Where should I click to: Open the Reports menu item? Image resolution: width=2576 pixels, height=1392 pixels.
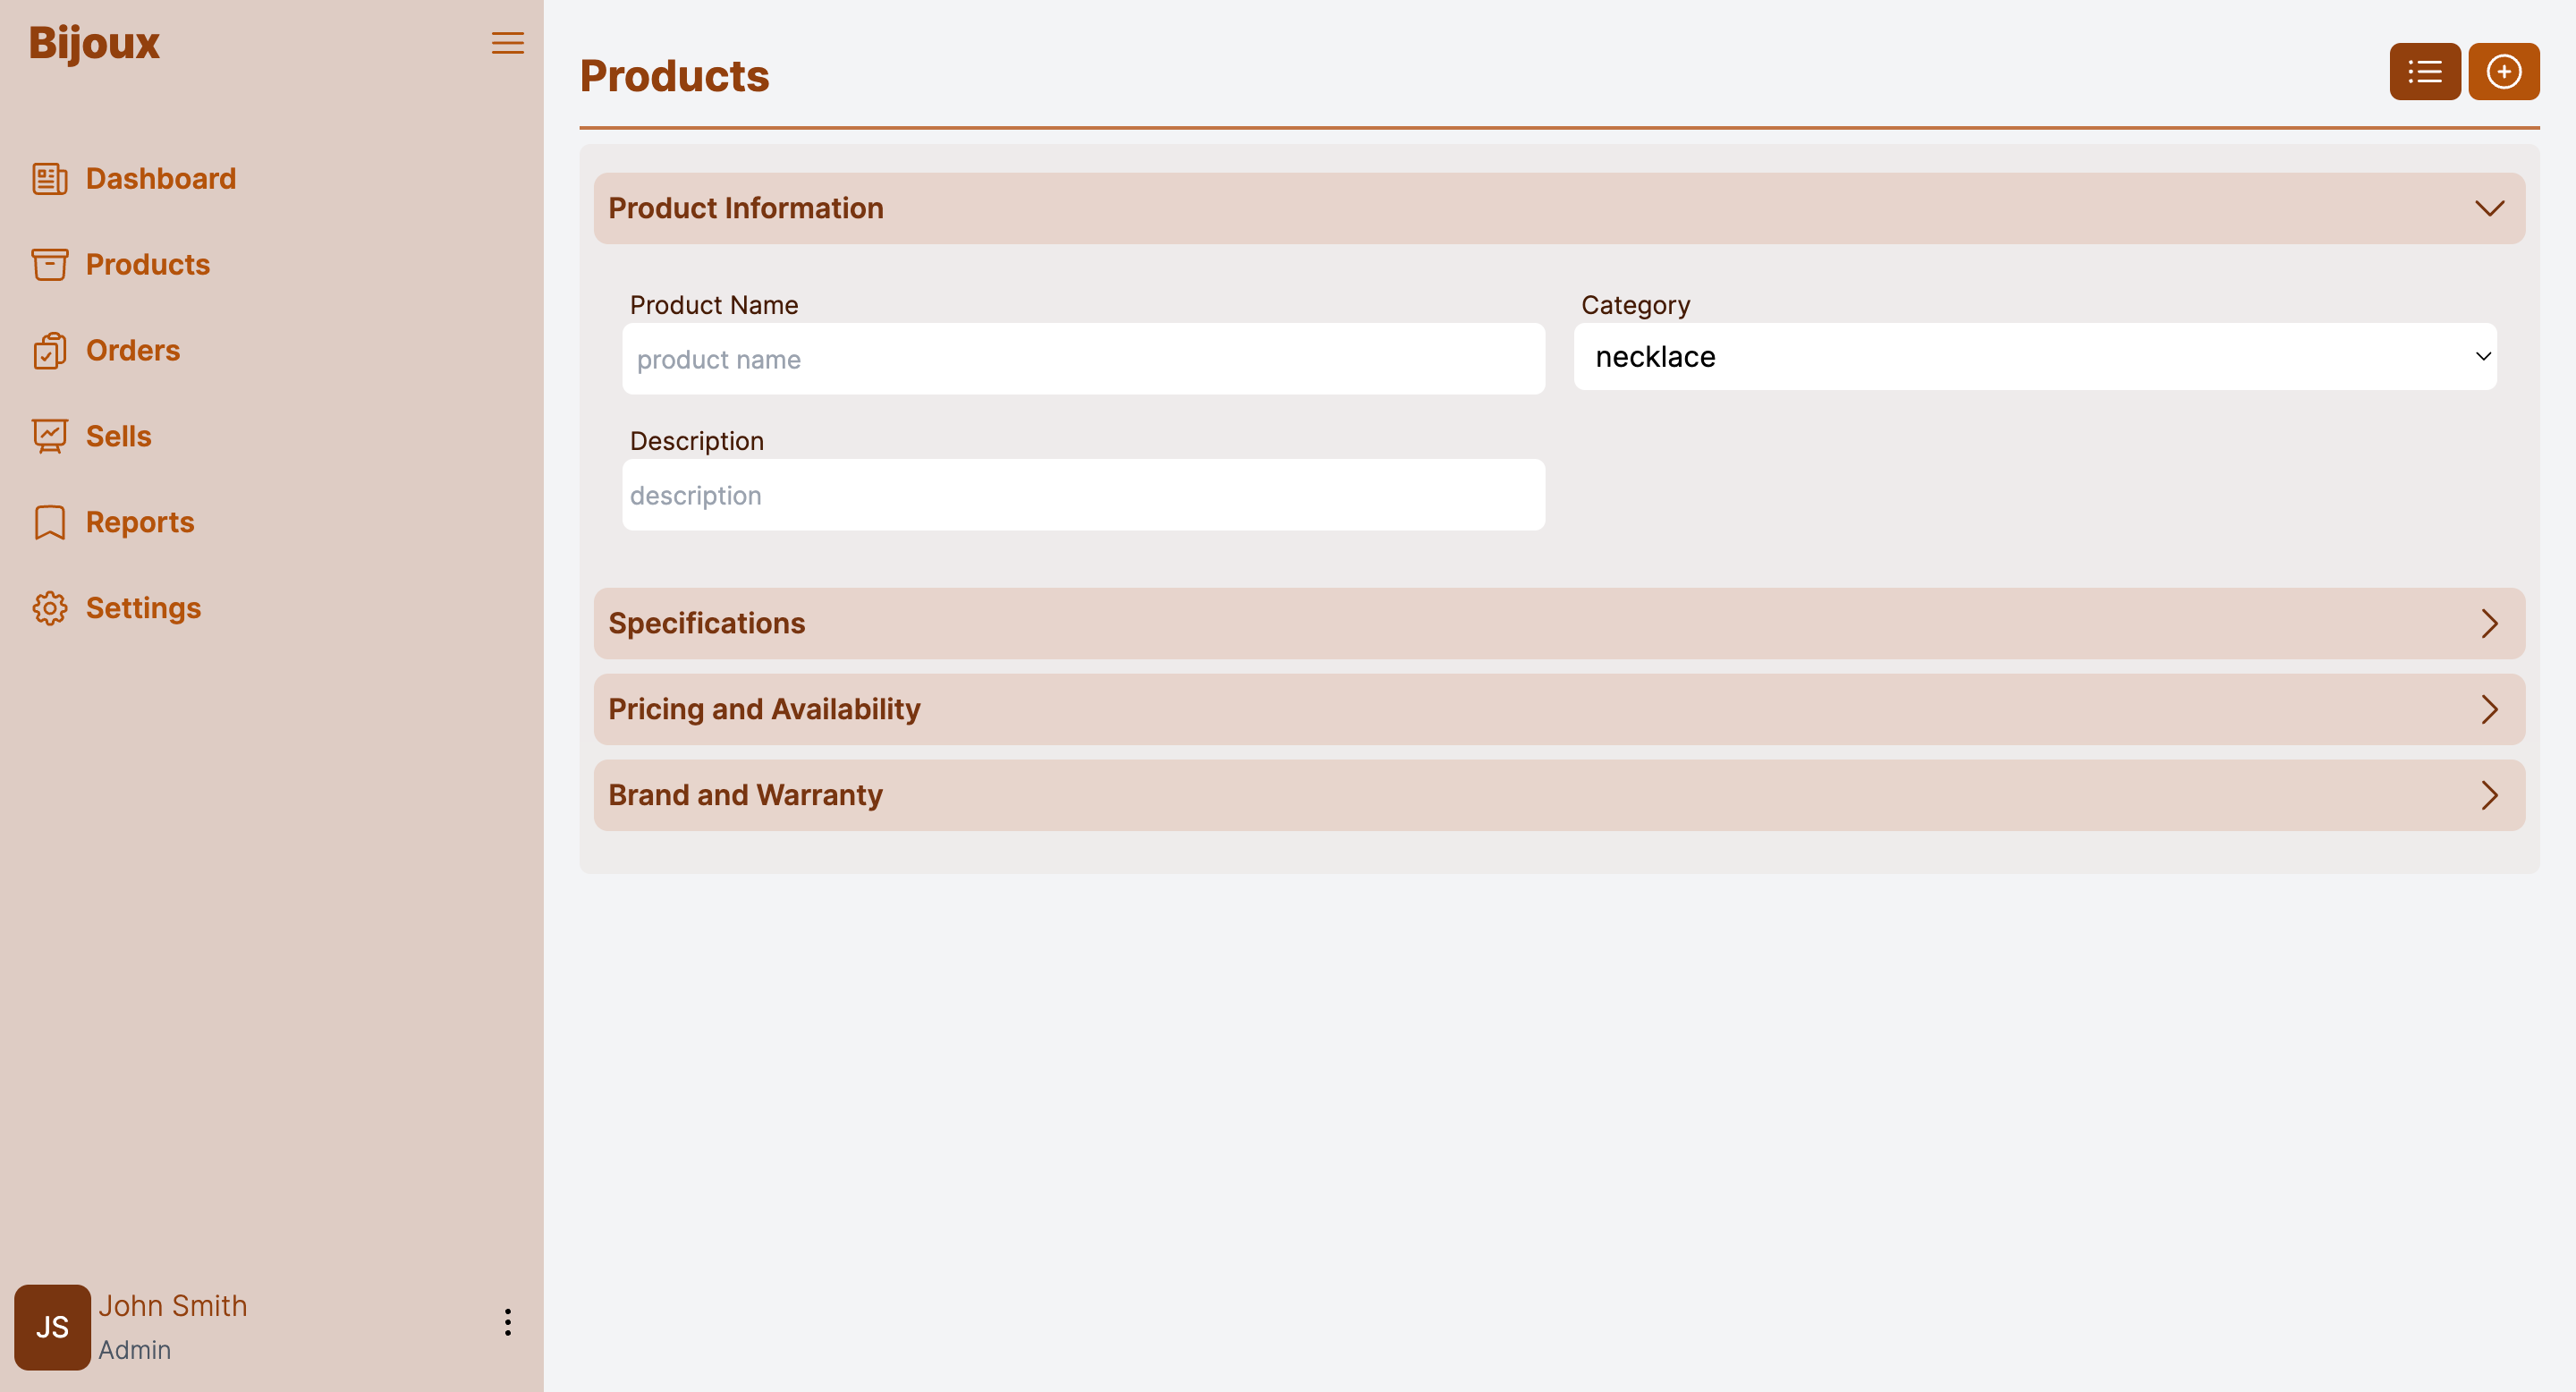[140, 523]
